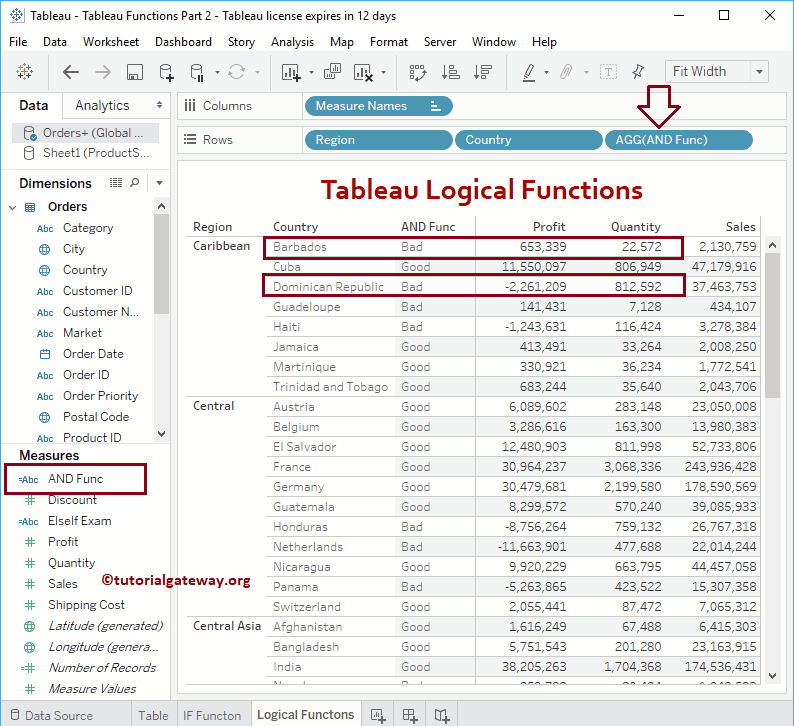This screenshot has height=726, width=794.
Task: Select the Postal Code dimension
Action: tap(96, 417)
